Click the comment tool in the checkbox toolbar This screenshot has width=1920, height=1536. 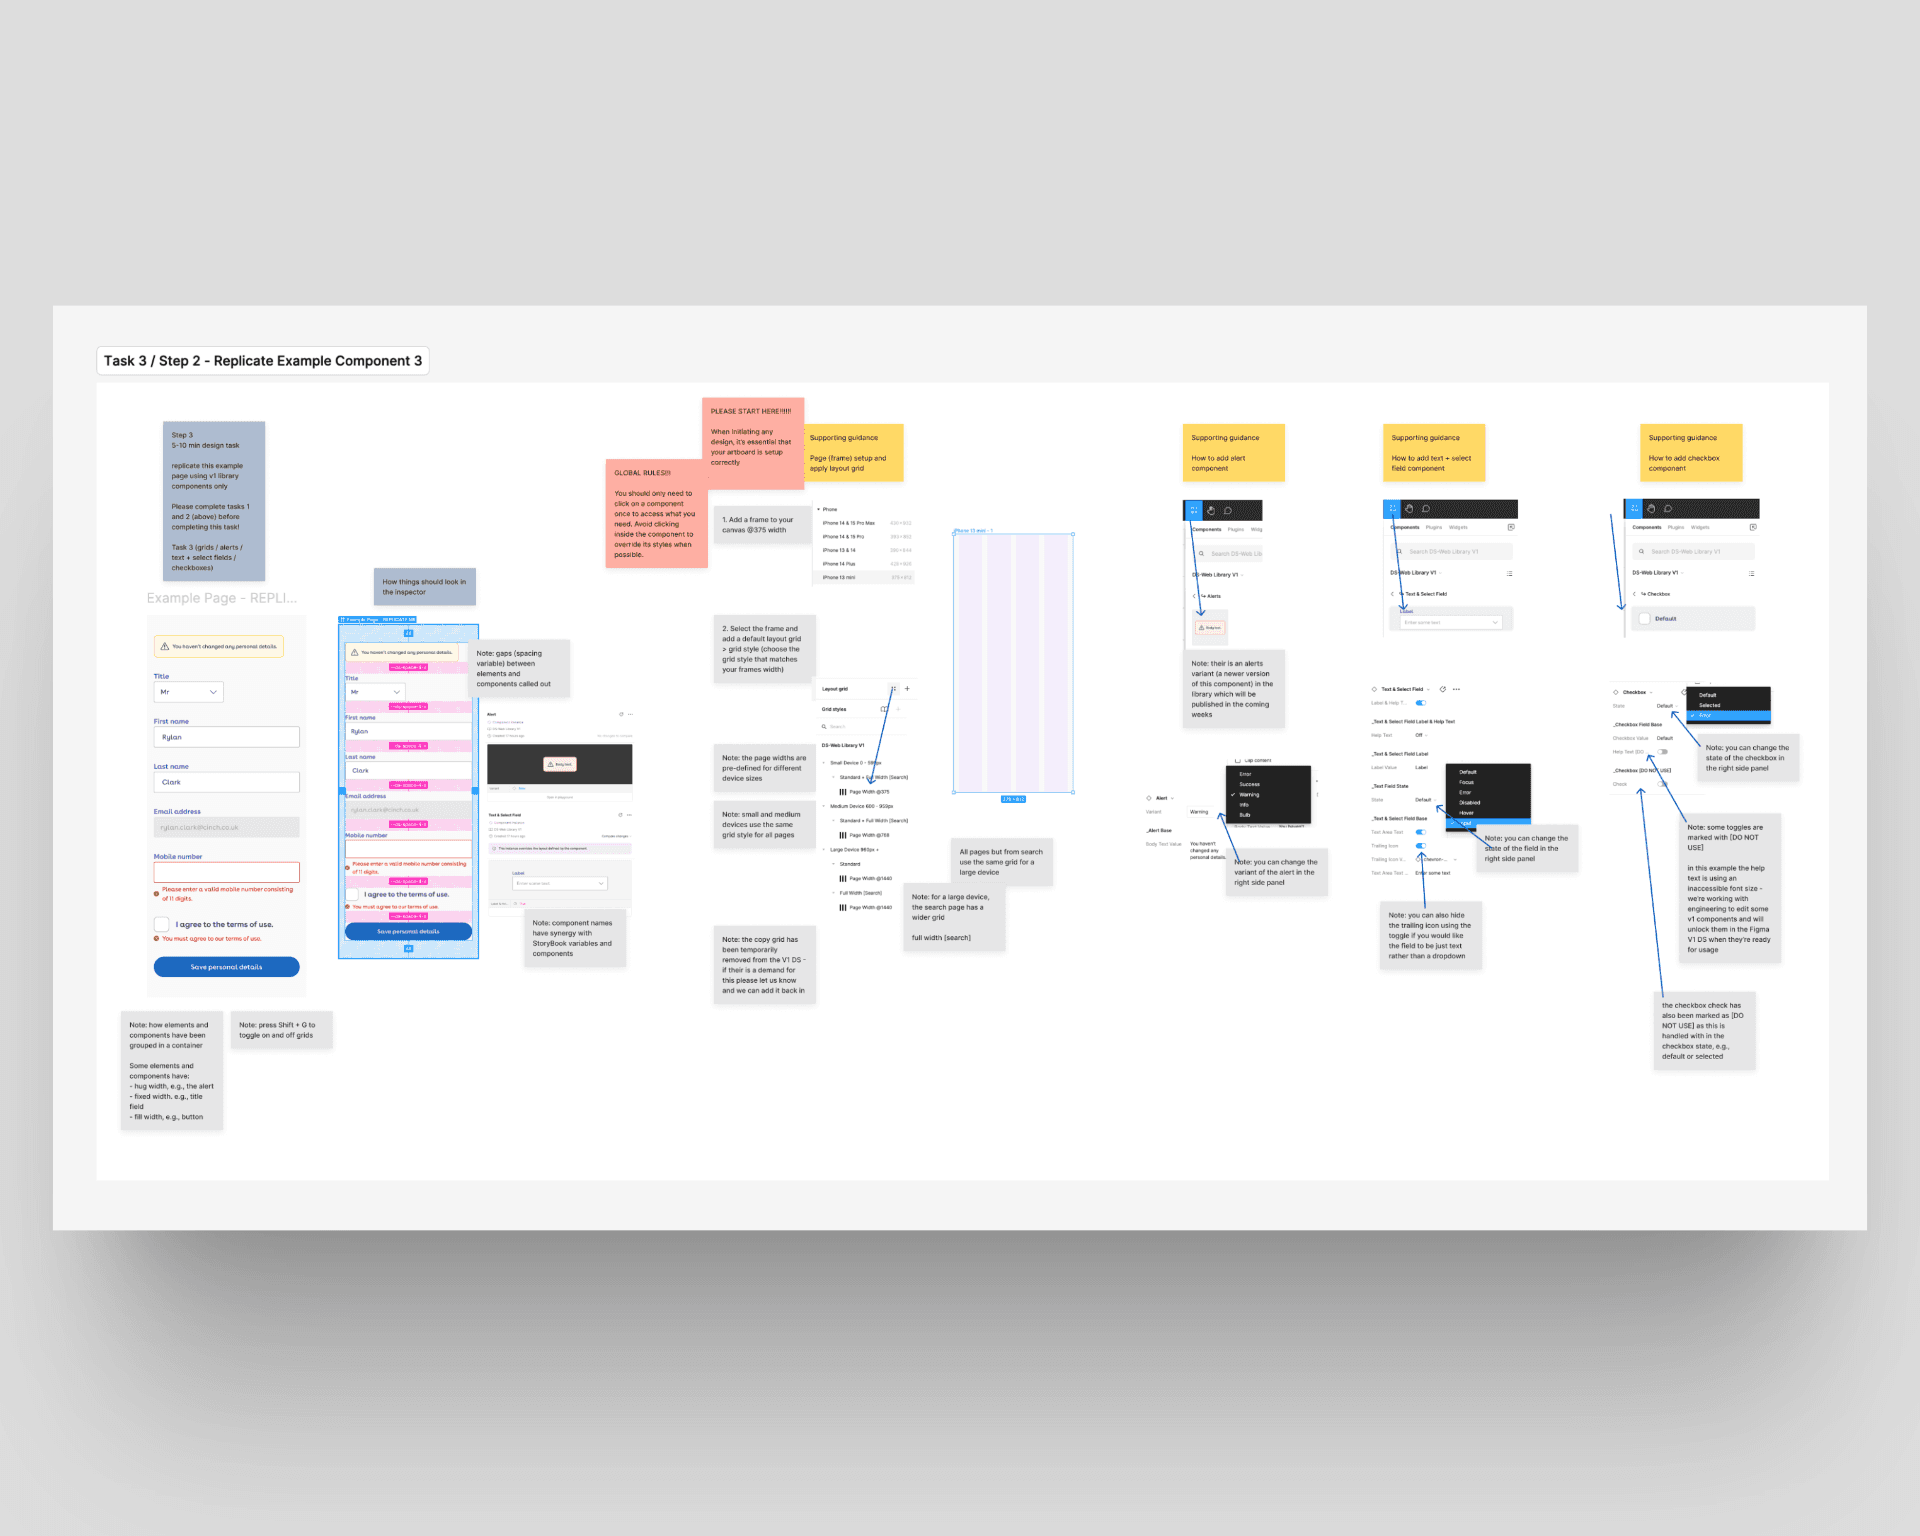(x=1668, y=509)
